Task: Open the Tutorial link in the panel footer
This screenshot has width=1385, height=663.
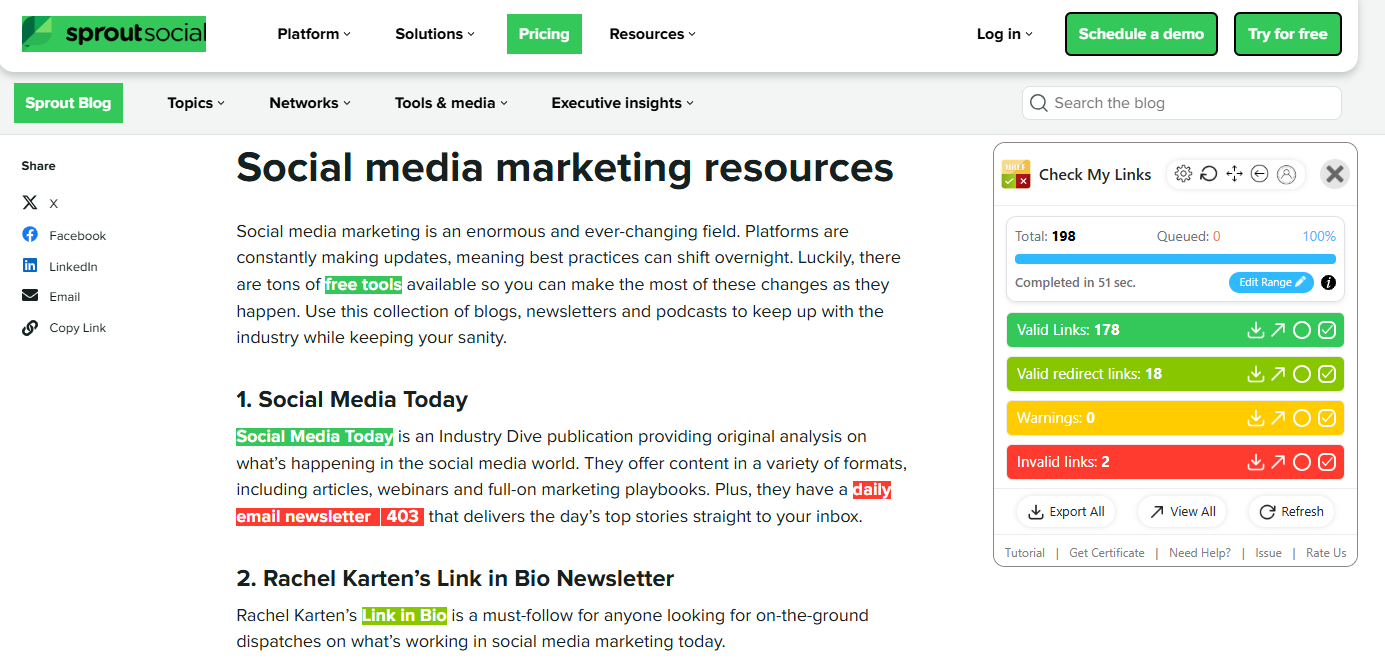Action: tap(1024, 552)
